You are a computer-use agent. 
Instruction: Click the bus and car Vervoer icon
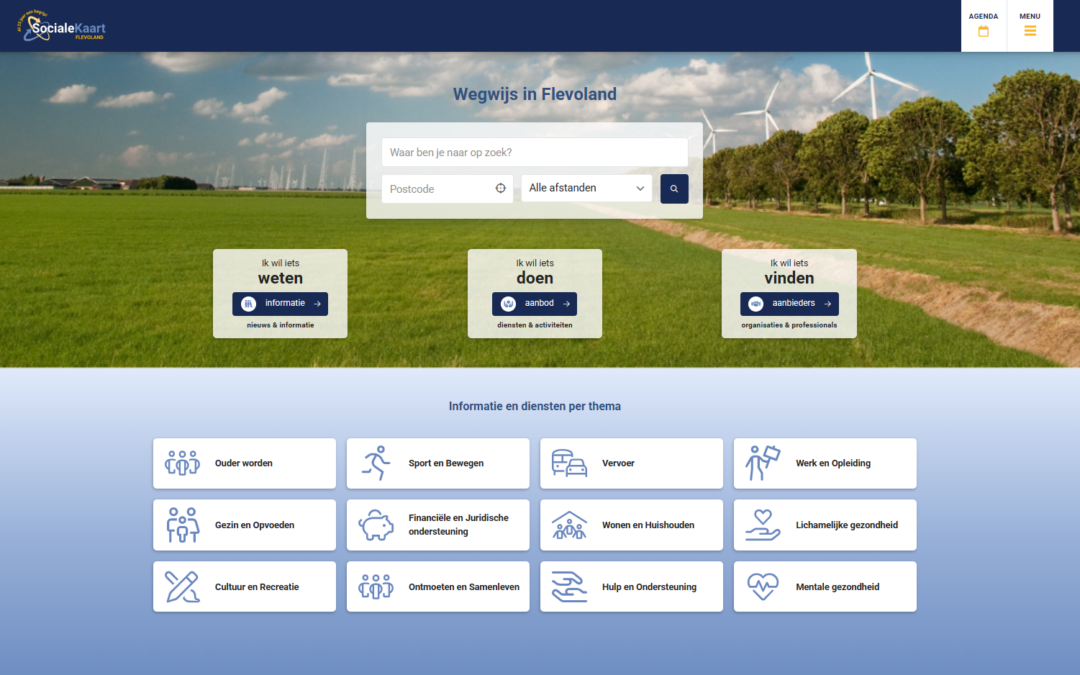(569, 463)
